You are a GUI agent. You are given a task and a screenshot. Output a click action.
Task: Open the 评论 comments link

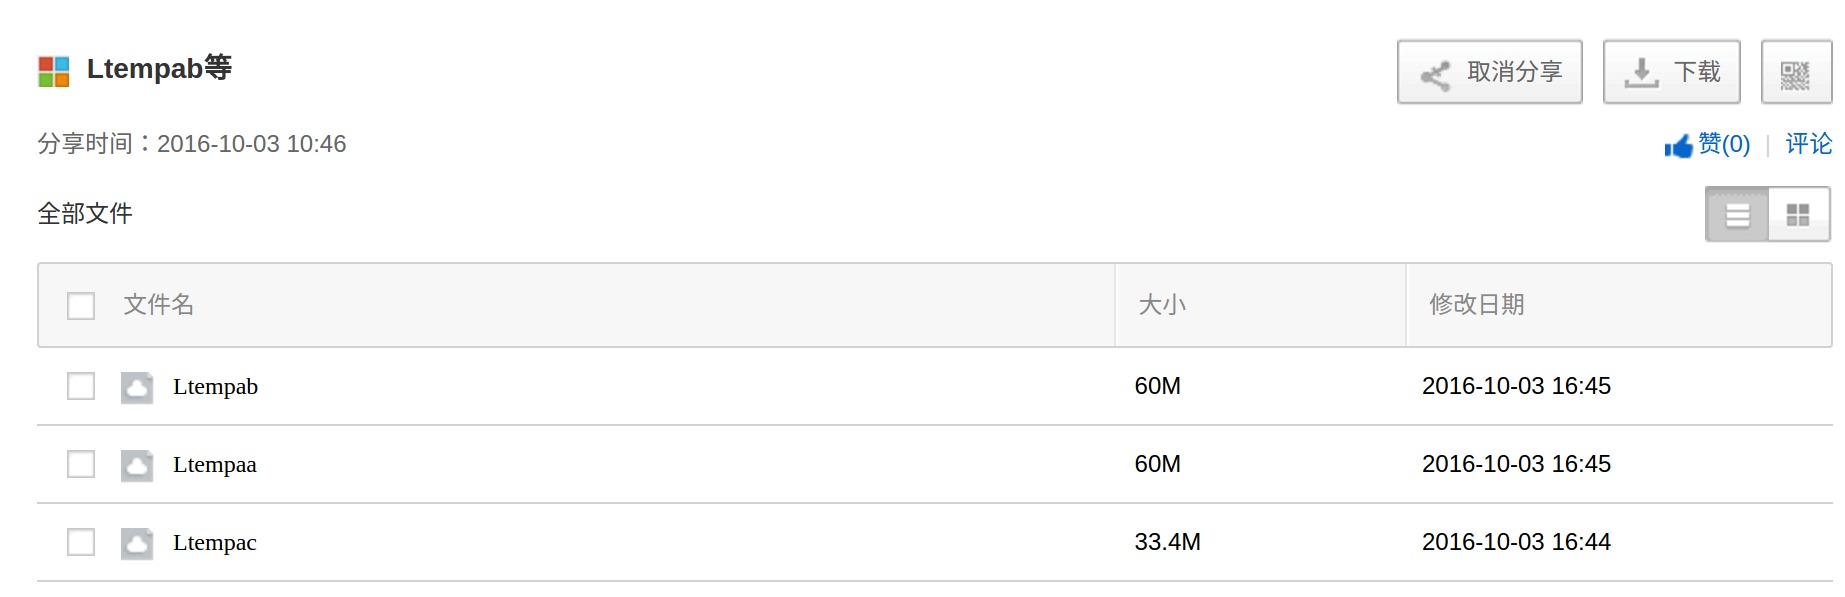(x=1809, y=144)
